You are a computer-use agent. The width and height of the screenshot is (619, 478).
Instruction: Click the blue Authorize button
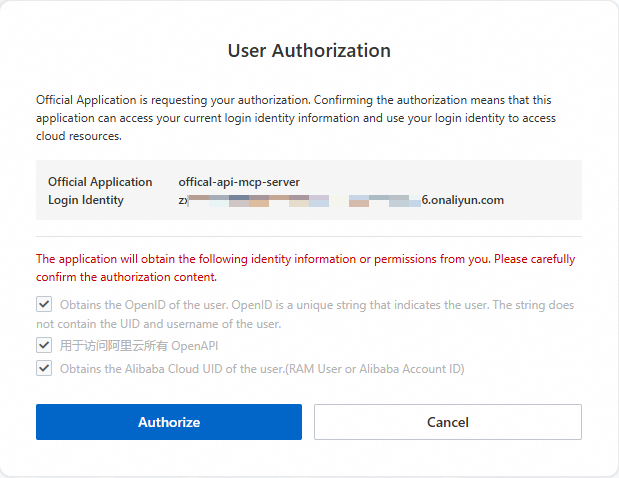click(168, 422)
